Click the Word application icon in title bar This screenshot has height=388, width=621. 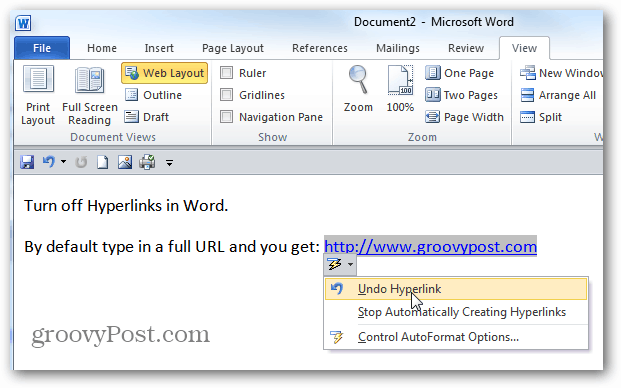tap(23, 23)
